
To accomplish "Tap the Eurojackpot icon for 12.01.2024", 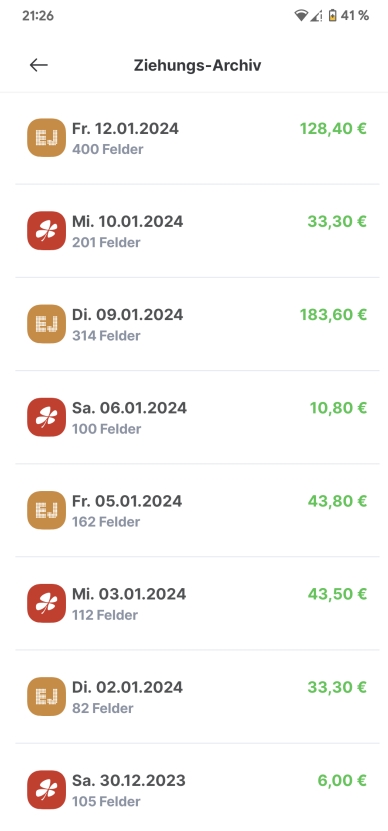I will coord(47,138).
